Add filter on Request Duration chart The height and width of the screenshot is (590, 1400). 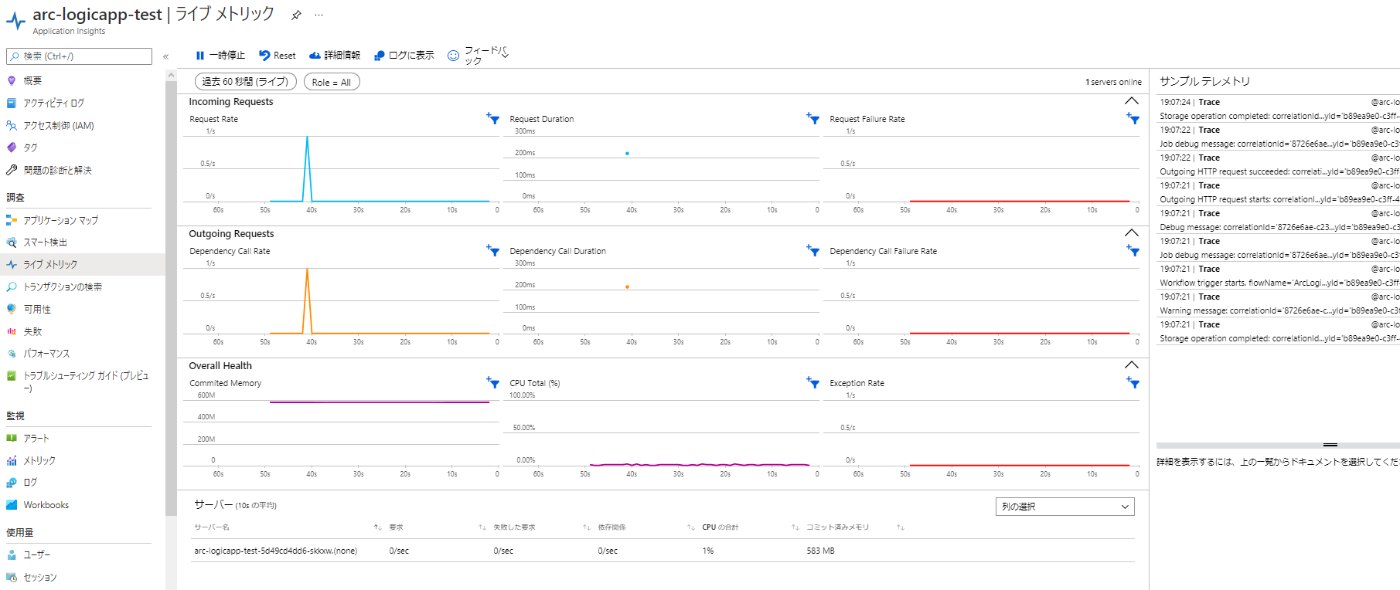[812, 118]
